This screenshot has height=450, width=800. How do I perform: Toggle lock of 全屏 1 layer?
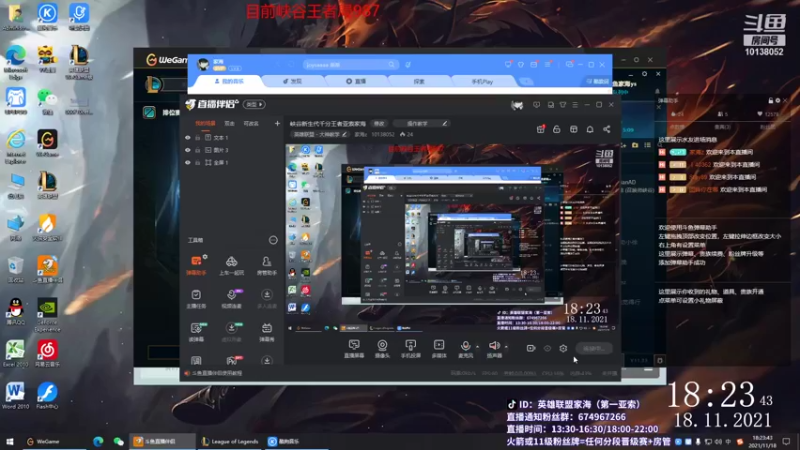(x=197, y=162)
